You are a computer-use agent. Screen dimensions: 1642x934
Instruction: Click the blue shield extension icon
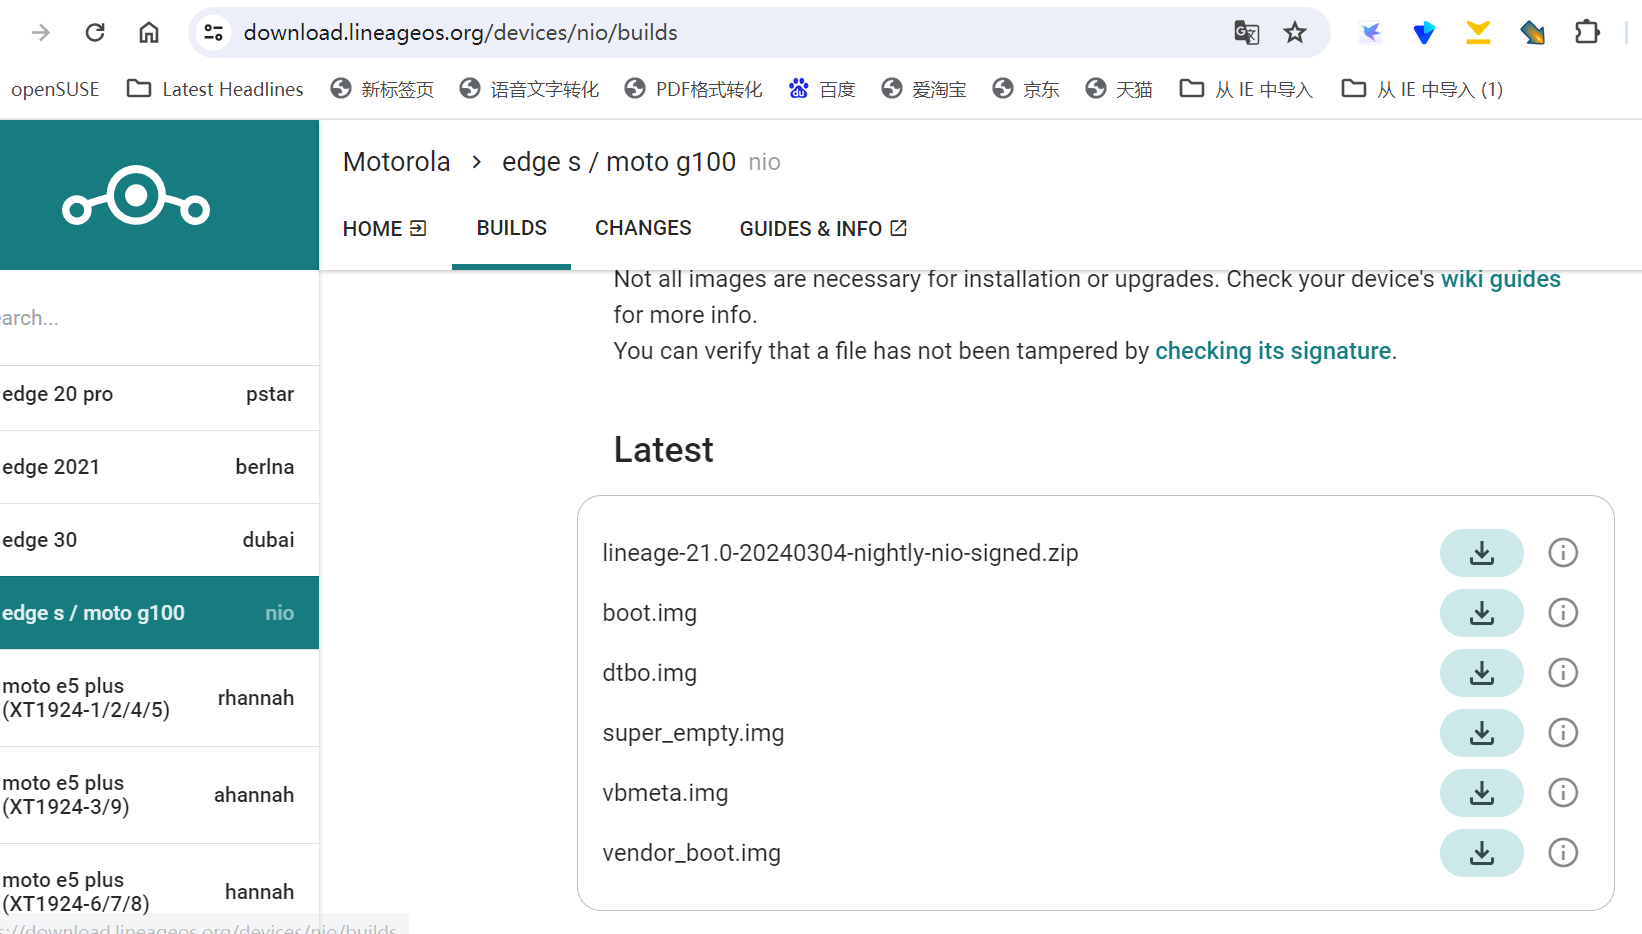click(1424, 32)
